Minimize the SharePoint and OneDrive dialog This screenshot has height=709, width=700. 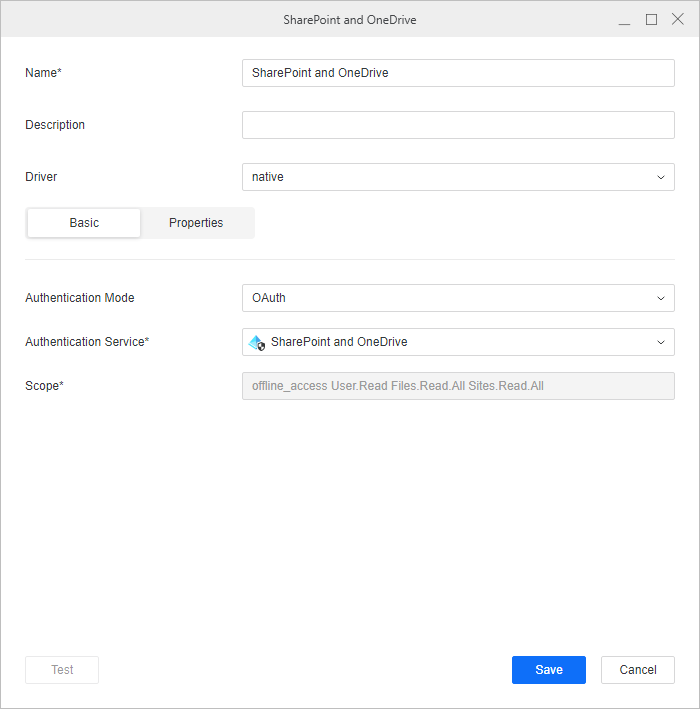[x=624, y=20]
